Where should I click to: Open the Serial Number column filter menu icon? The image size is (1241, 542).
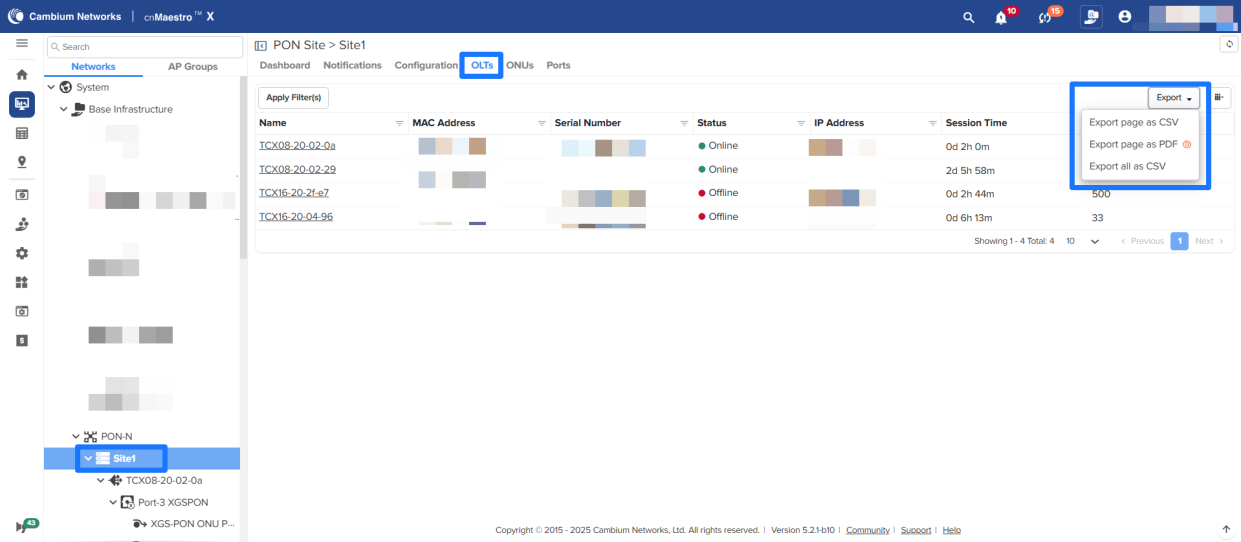click(x=685, y=123)
